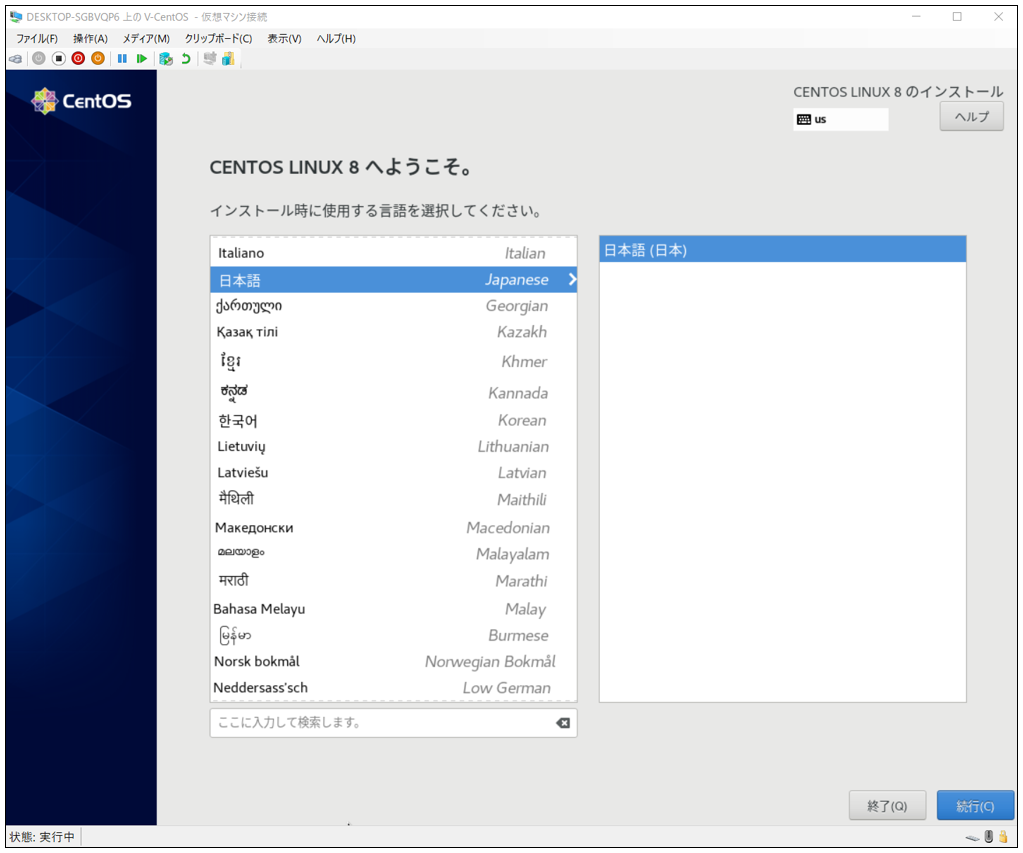Select the Marathi language row
This screenshot has width=1023, height=853.
393,581
